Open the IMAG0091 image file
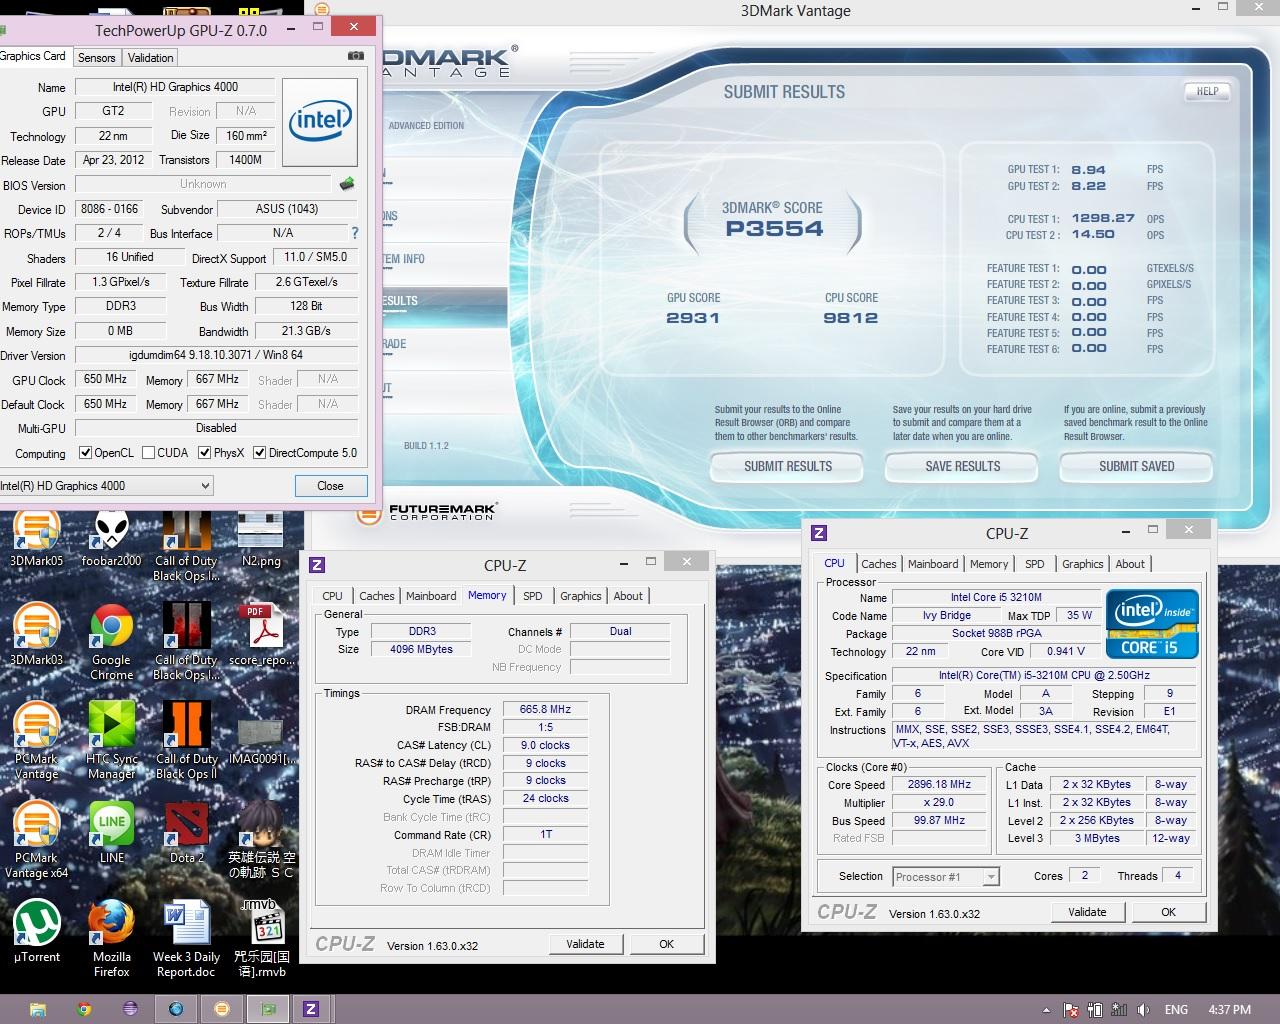The width and height of the screenshot is (1280, 1024). [x=261, y=741]
